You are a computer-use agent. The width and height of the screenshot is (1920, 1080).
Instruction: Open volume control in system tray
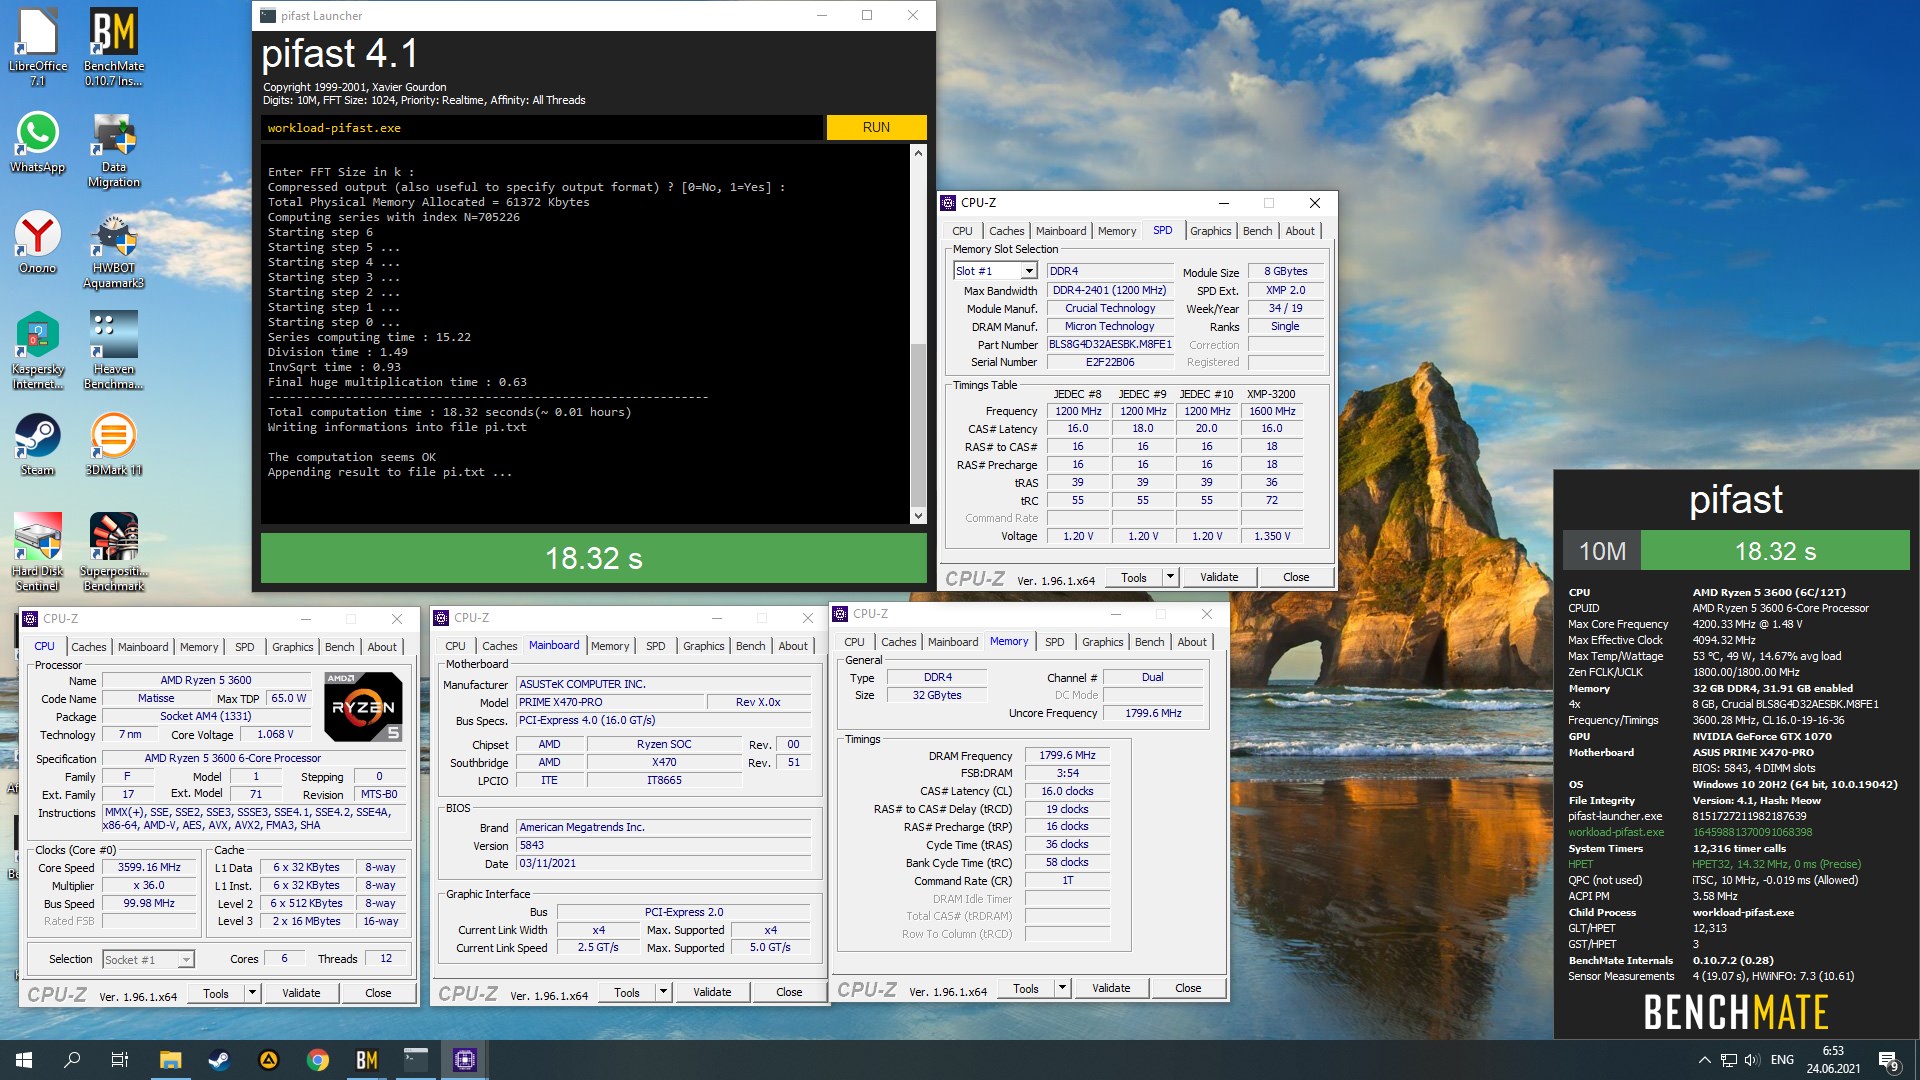pos(1751,1060)
